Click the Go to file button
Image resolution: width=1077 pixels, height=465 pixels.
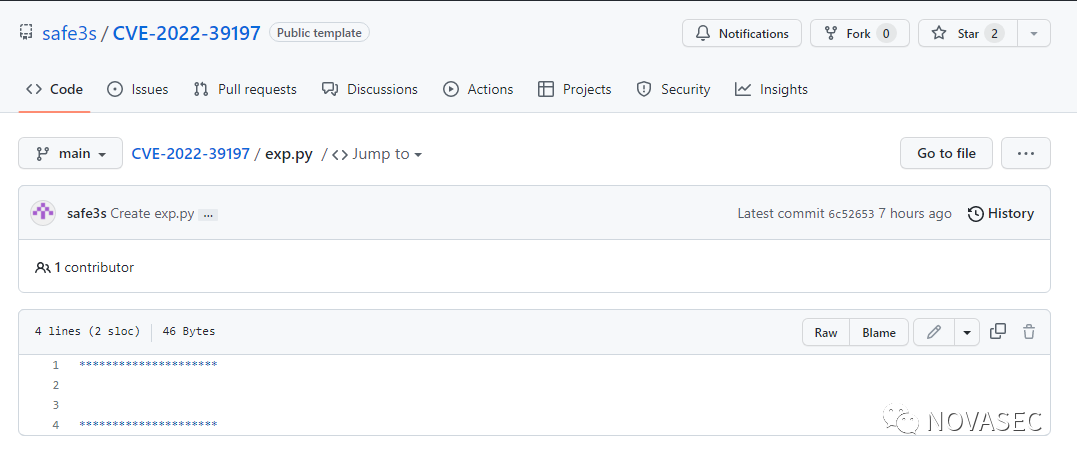click(x=946, y=153)
